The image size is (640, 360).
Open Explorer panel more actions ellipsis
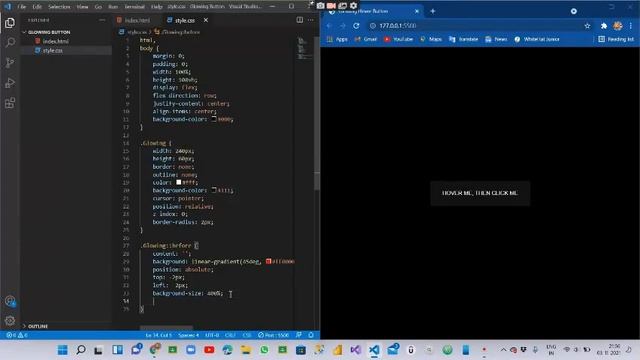(102, 20)
